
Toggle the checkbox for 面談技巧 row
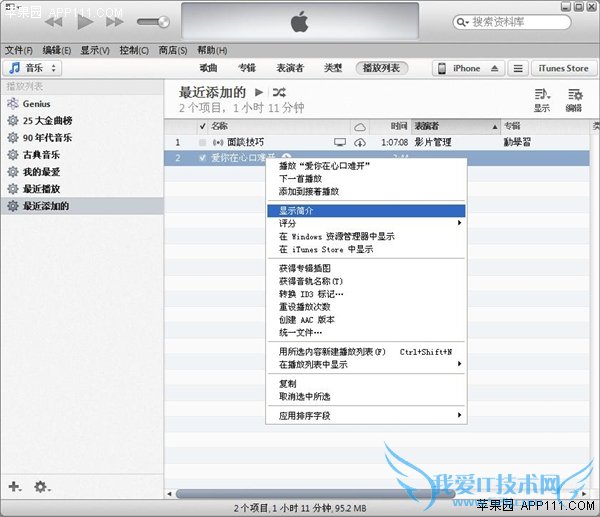pos(202,143)
